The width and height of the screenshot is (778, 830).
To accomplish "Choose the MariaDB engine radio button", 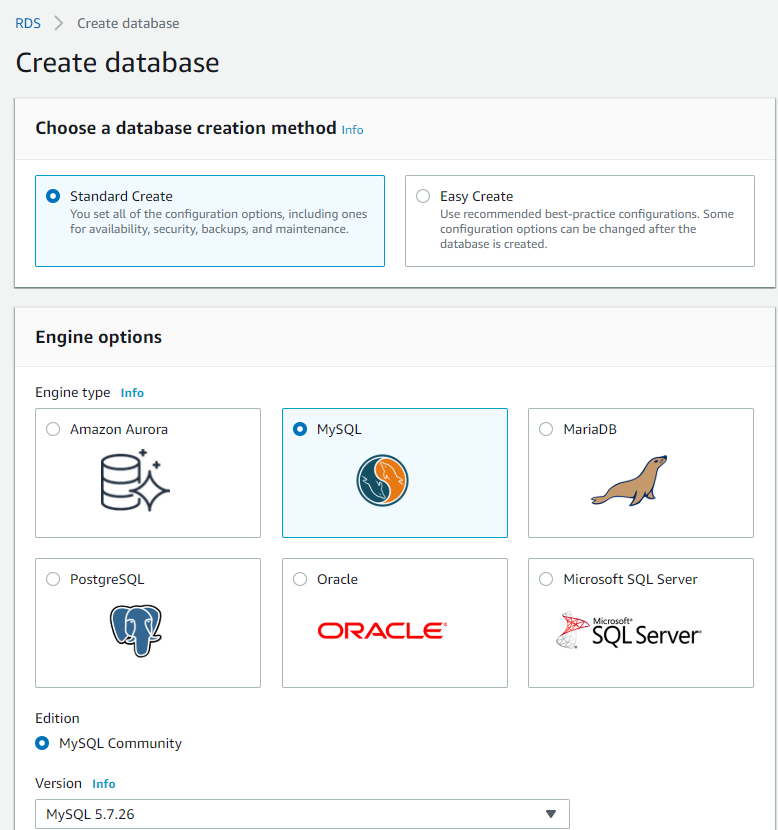I will click(546, 428).
